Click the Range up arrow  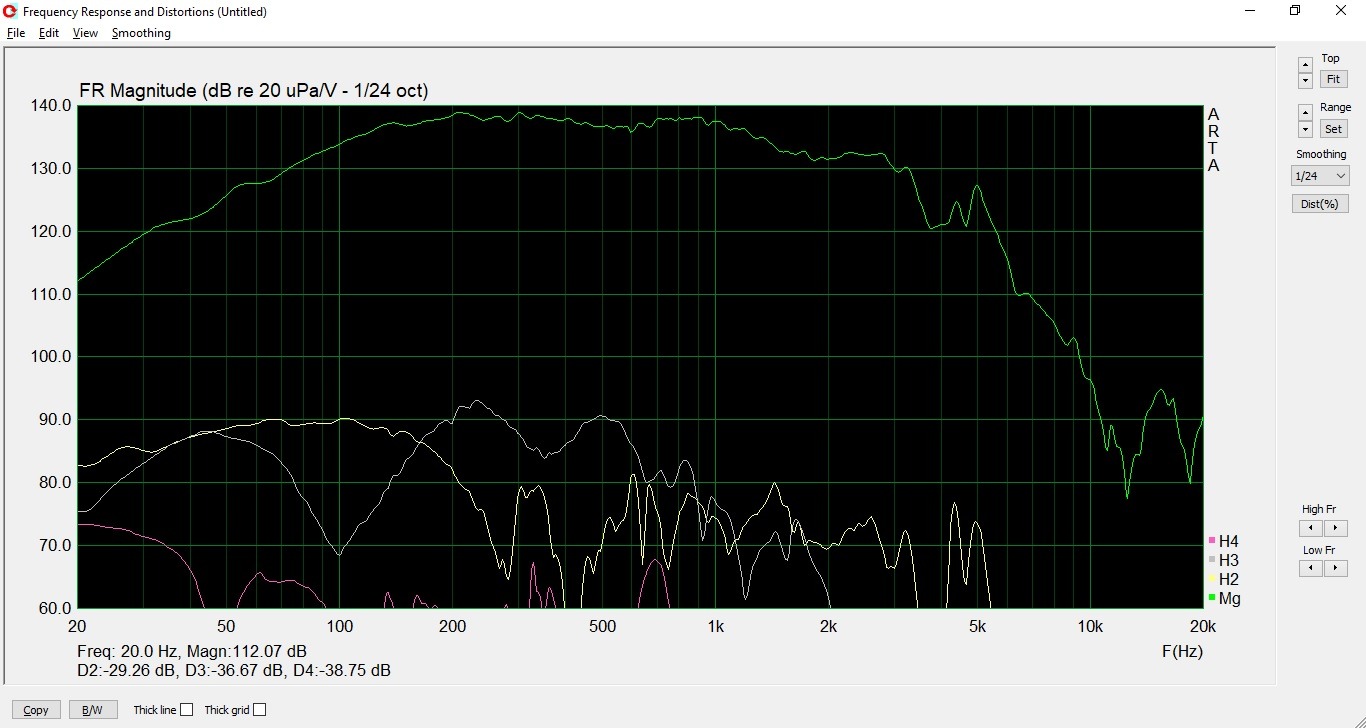[1305, 113]
